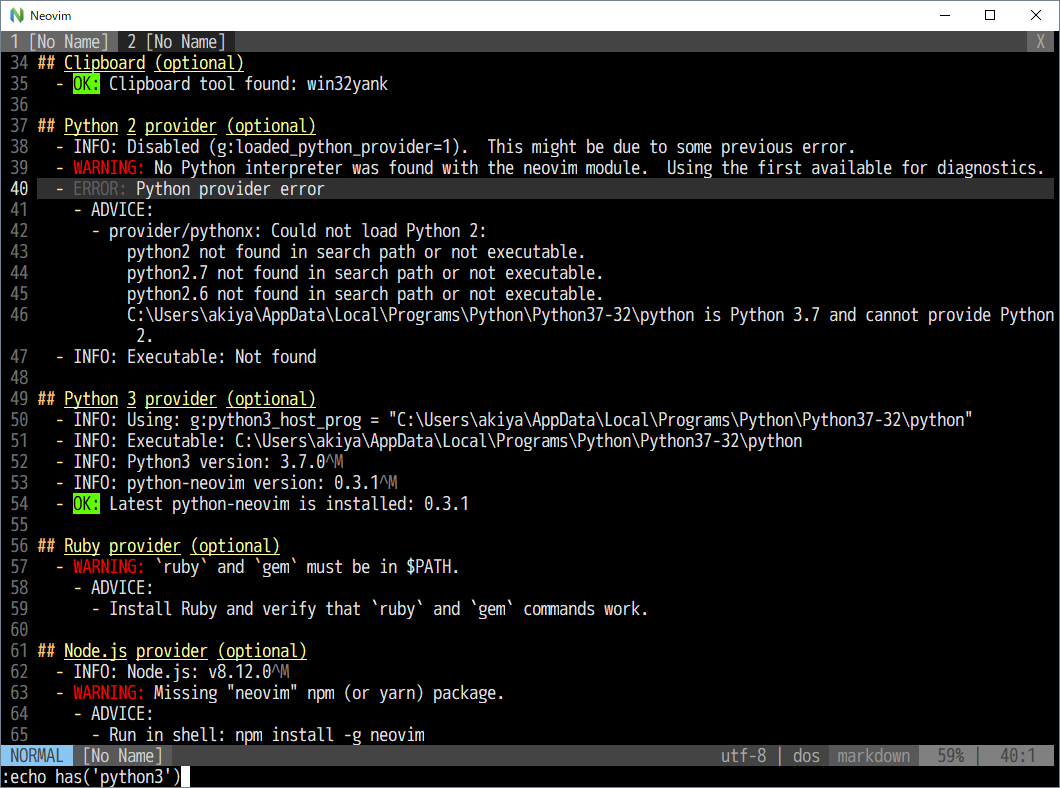Minimize the Neovim window

tap(945, 15)
